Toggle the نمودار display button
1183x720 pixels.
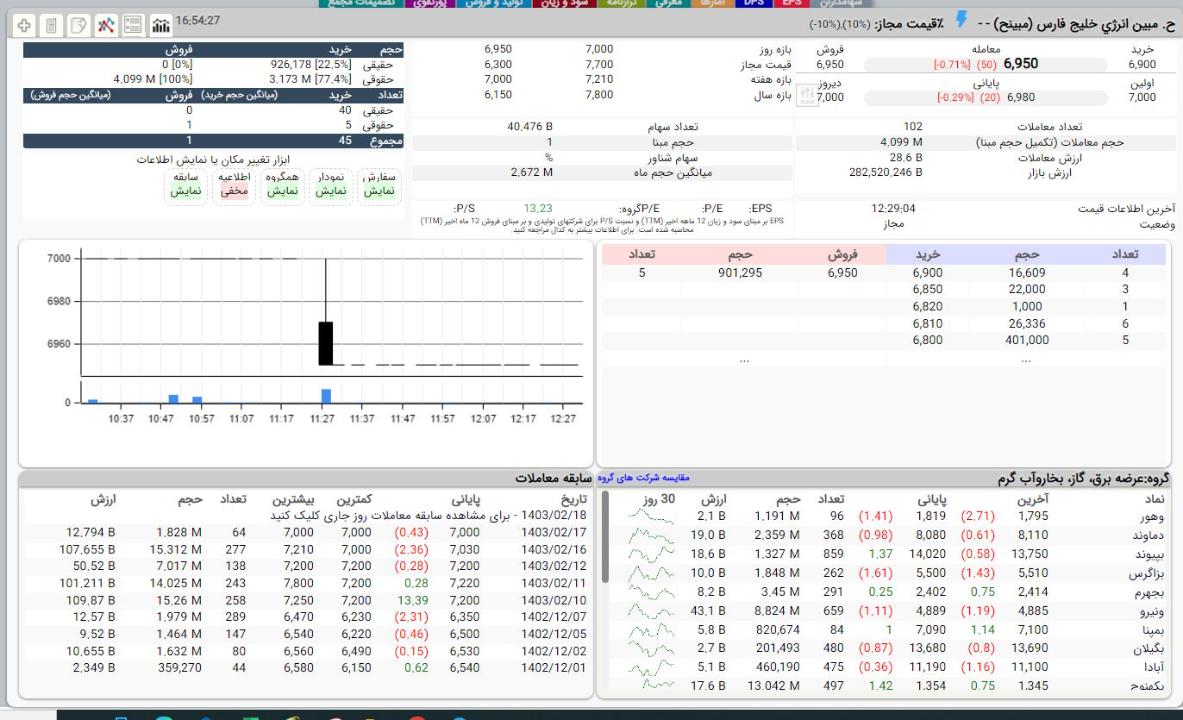(331, 182)
